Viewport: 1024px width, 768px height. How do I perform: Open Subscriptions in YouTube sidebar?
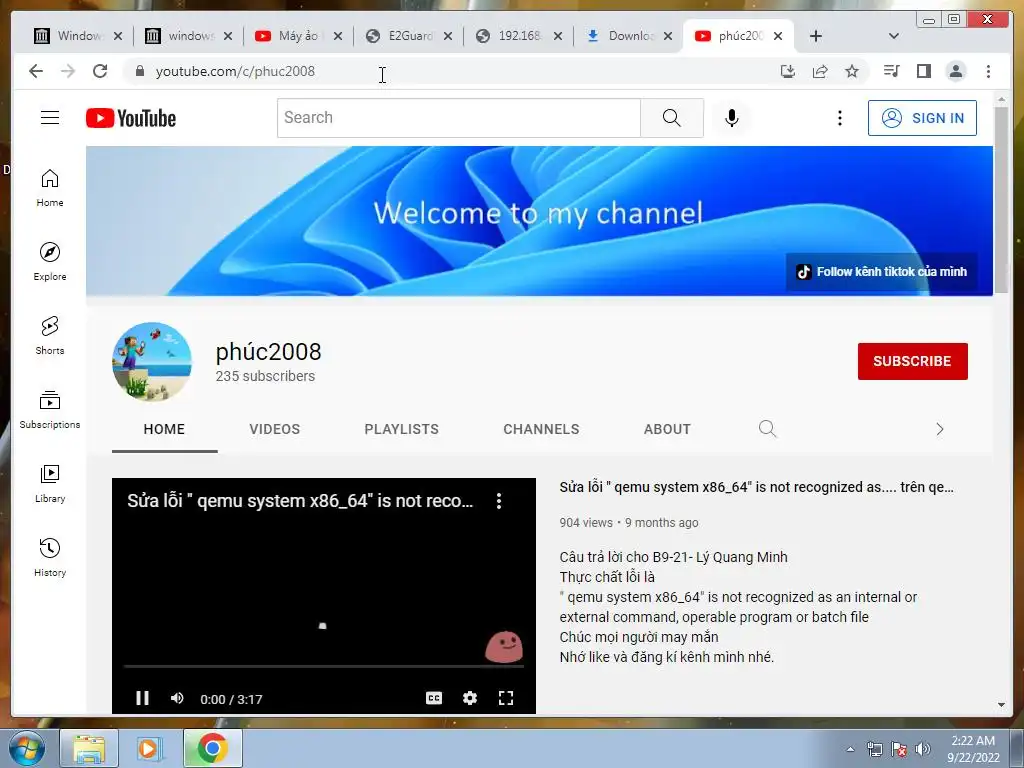[x=50, y=409]
